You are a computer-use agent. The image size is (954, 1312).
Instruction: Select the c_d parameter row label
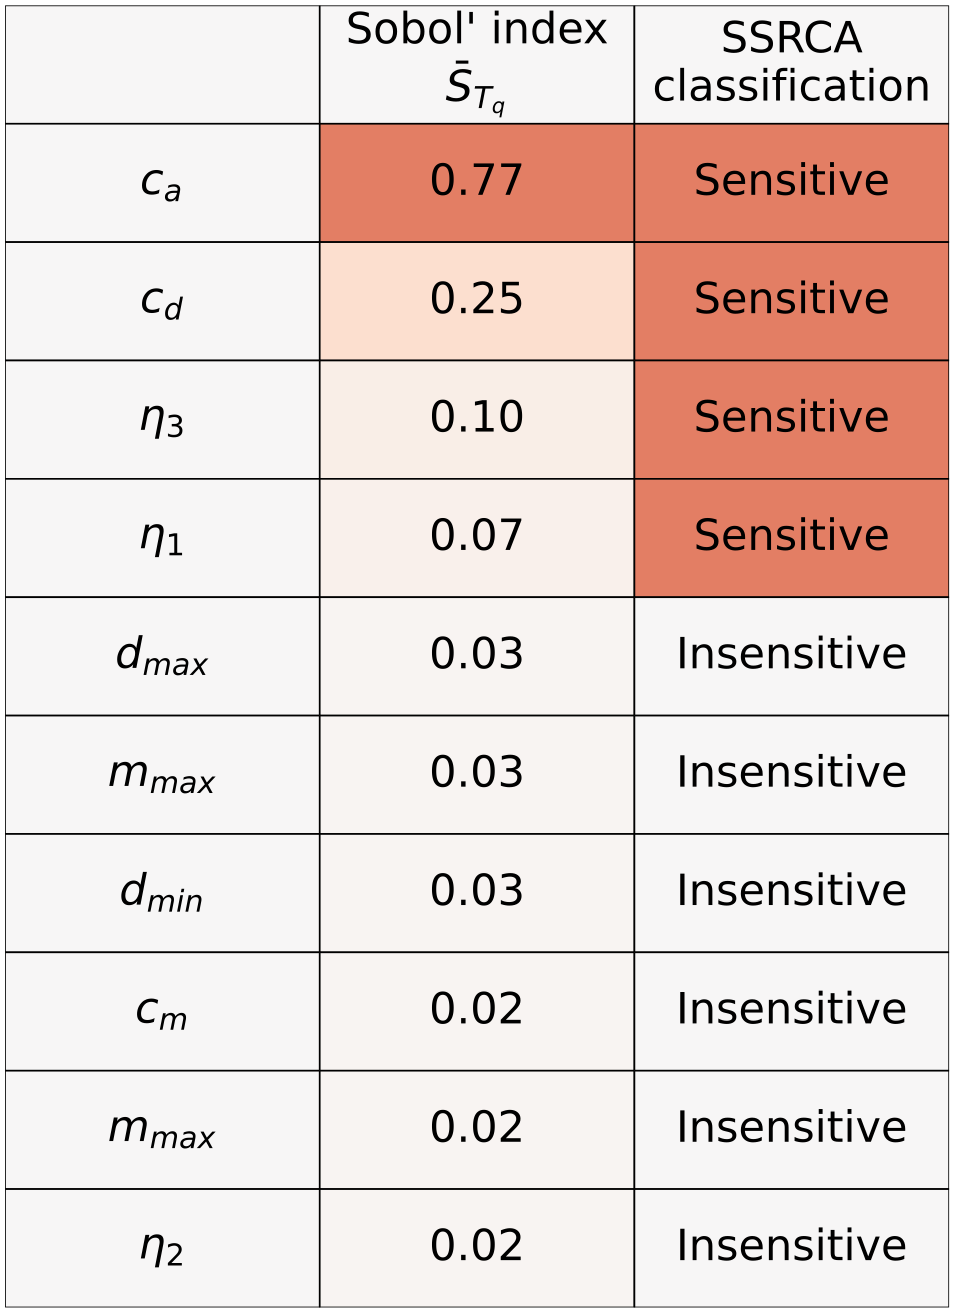[162, 301]
